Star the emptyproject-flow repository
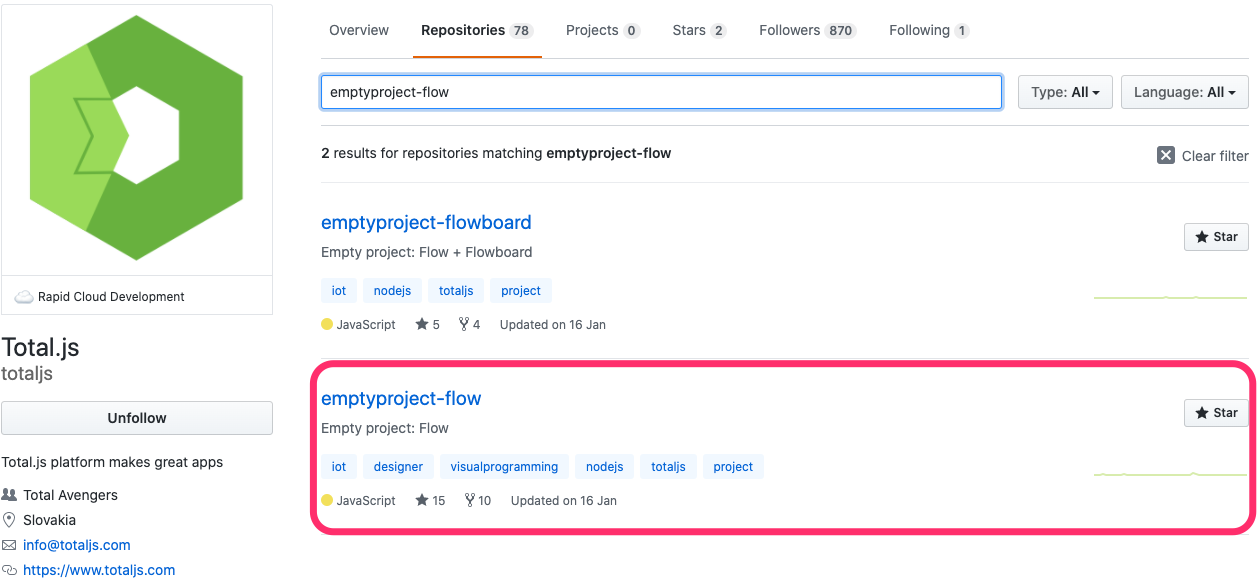1258x581 pixels. click(1216, 413)
